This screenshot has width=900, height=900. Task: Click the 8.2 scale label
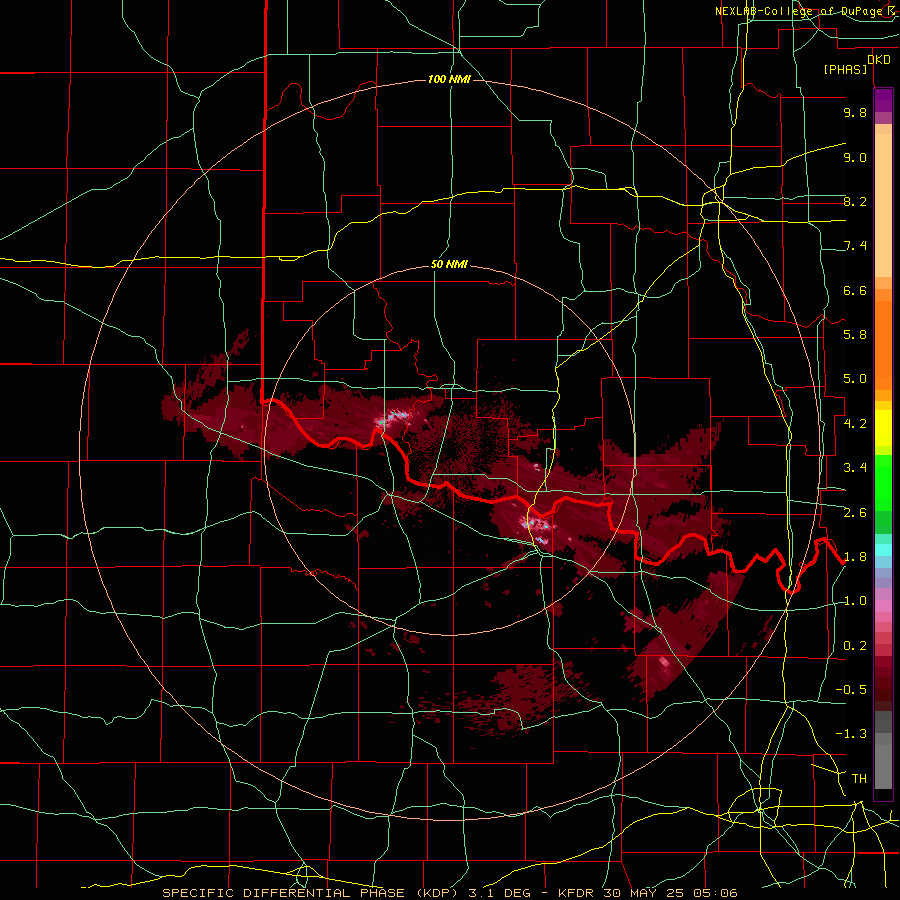tap(855, 201)
